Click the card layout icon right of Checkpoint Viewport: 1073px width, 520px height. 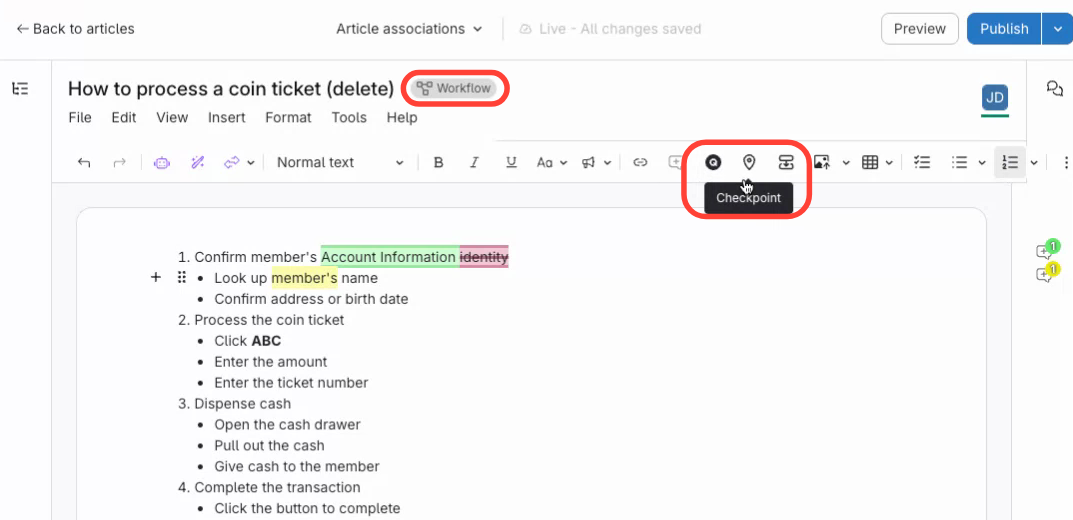coord(786,162)
